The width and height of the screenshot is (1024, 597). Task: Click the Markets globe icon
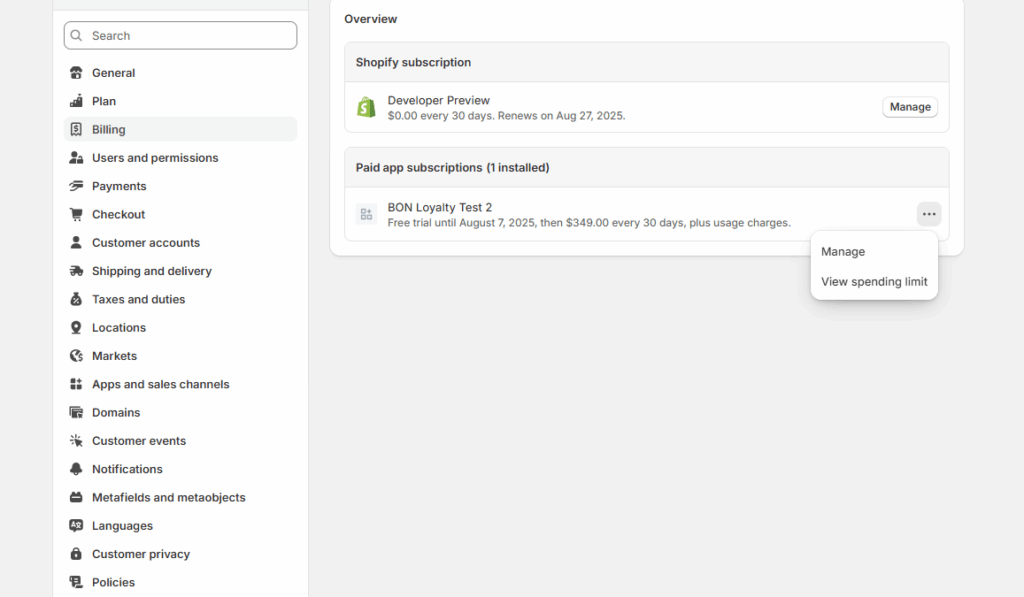tap(76, 356)
